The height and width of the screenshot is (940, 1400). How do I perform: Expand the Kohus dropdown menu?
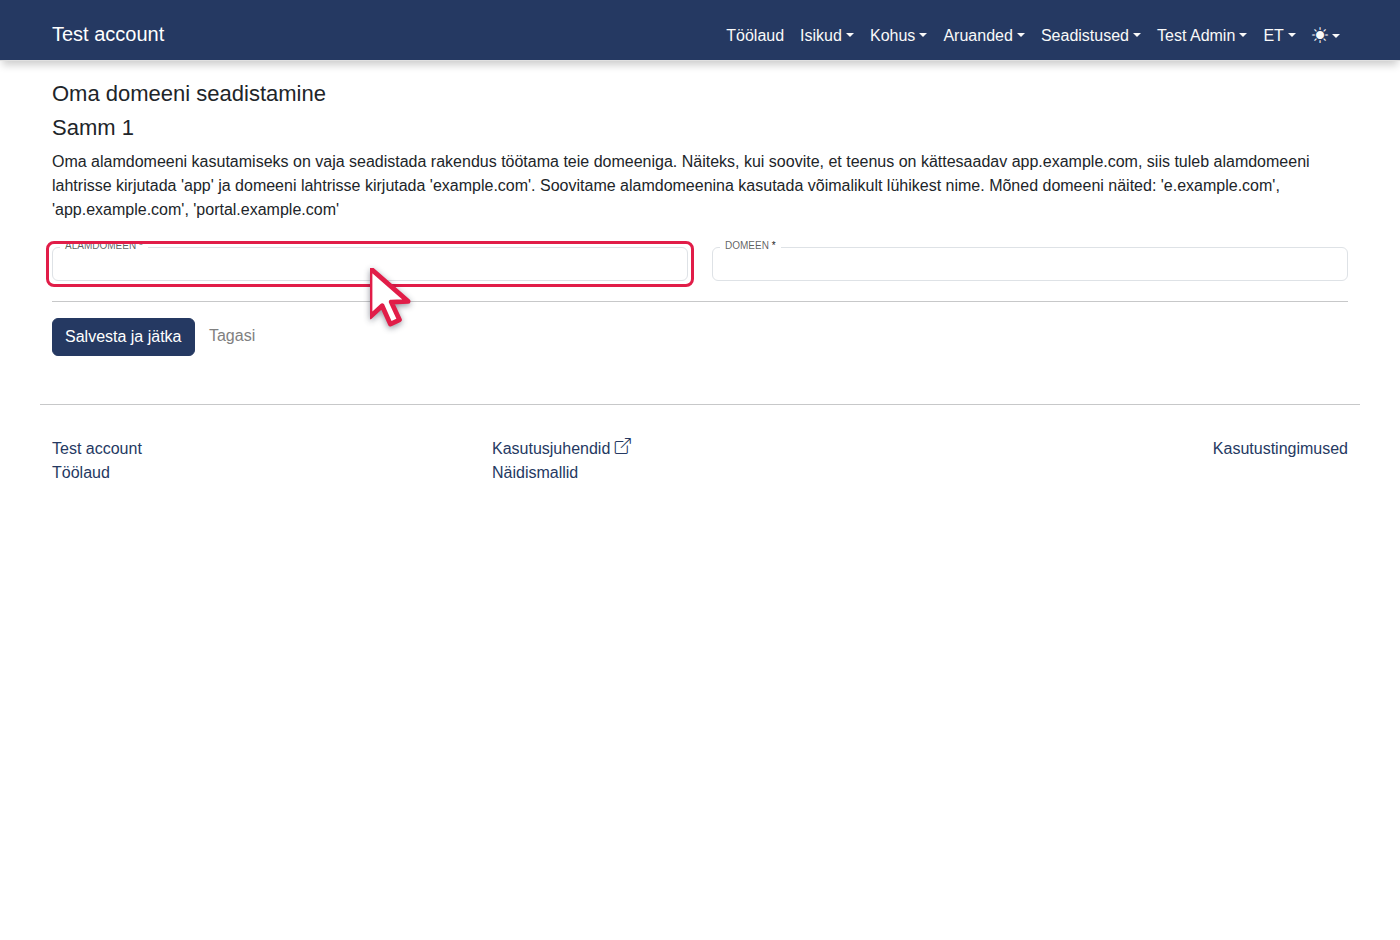(x=898, y=35)
